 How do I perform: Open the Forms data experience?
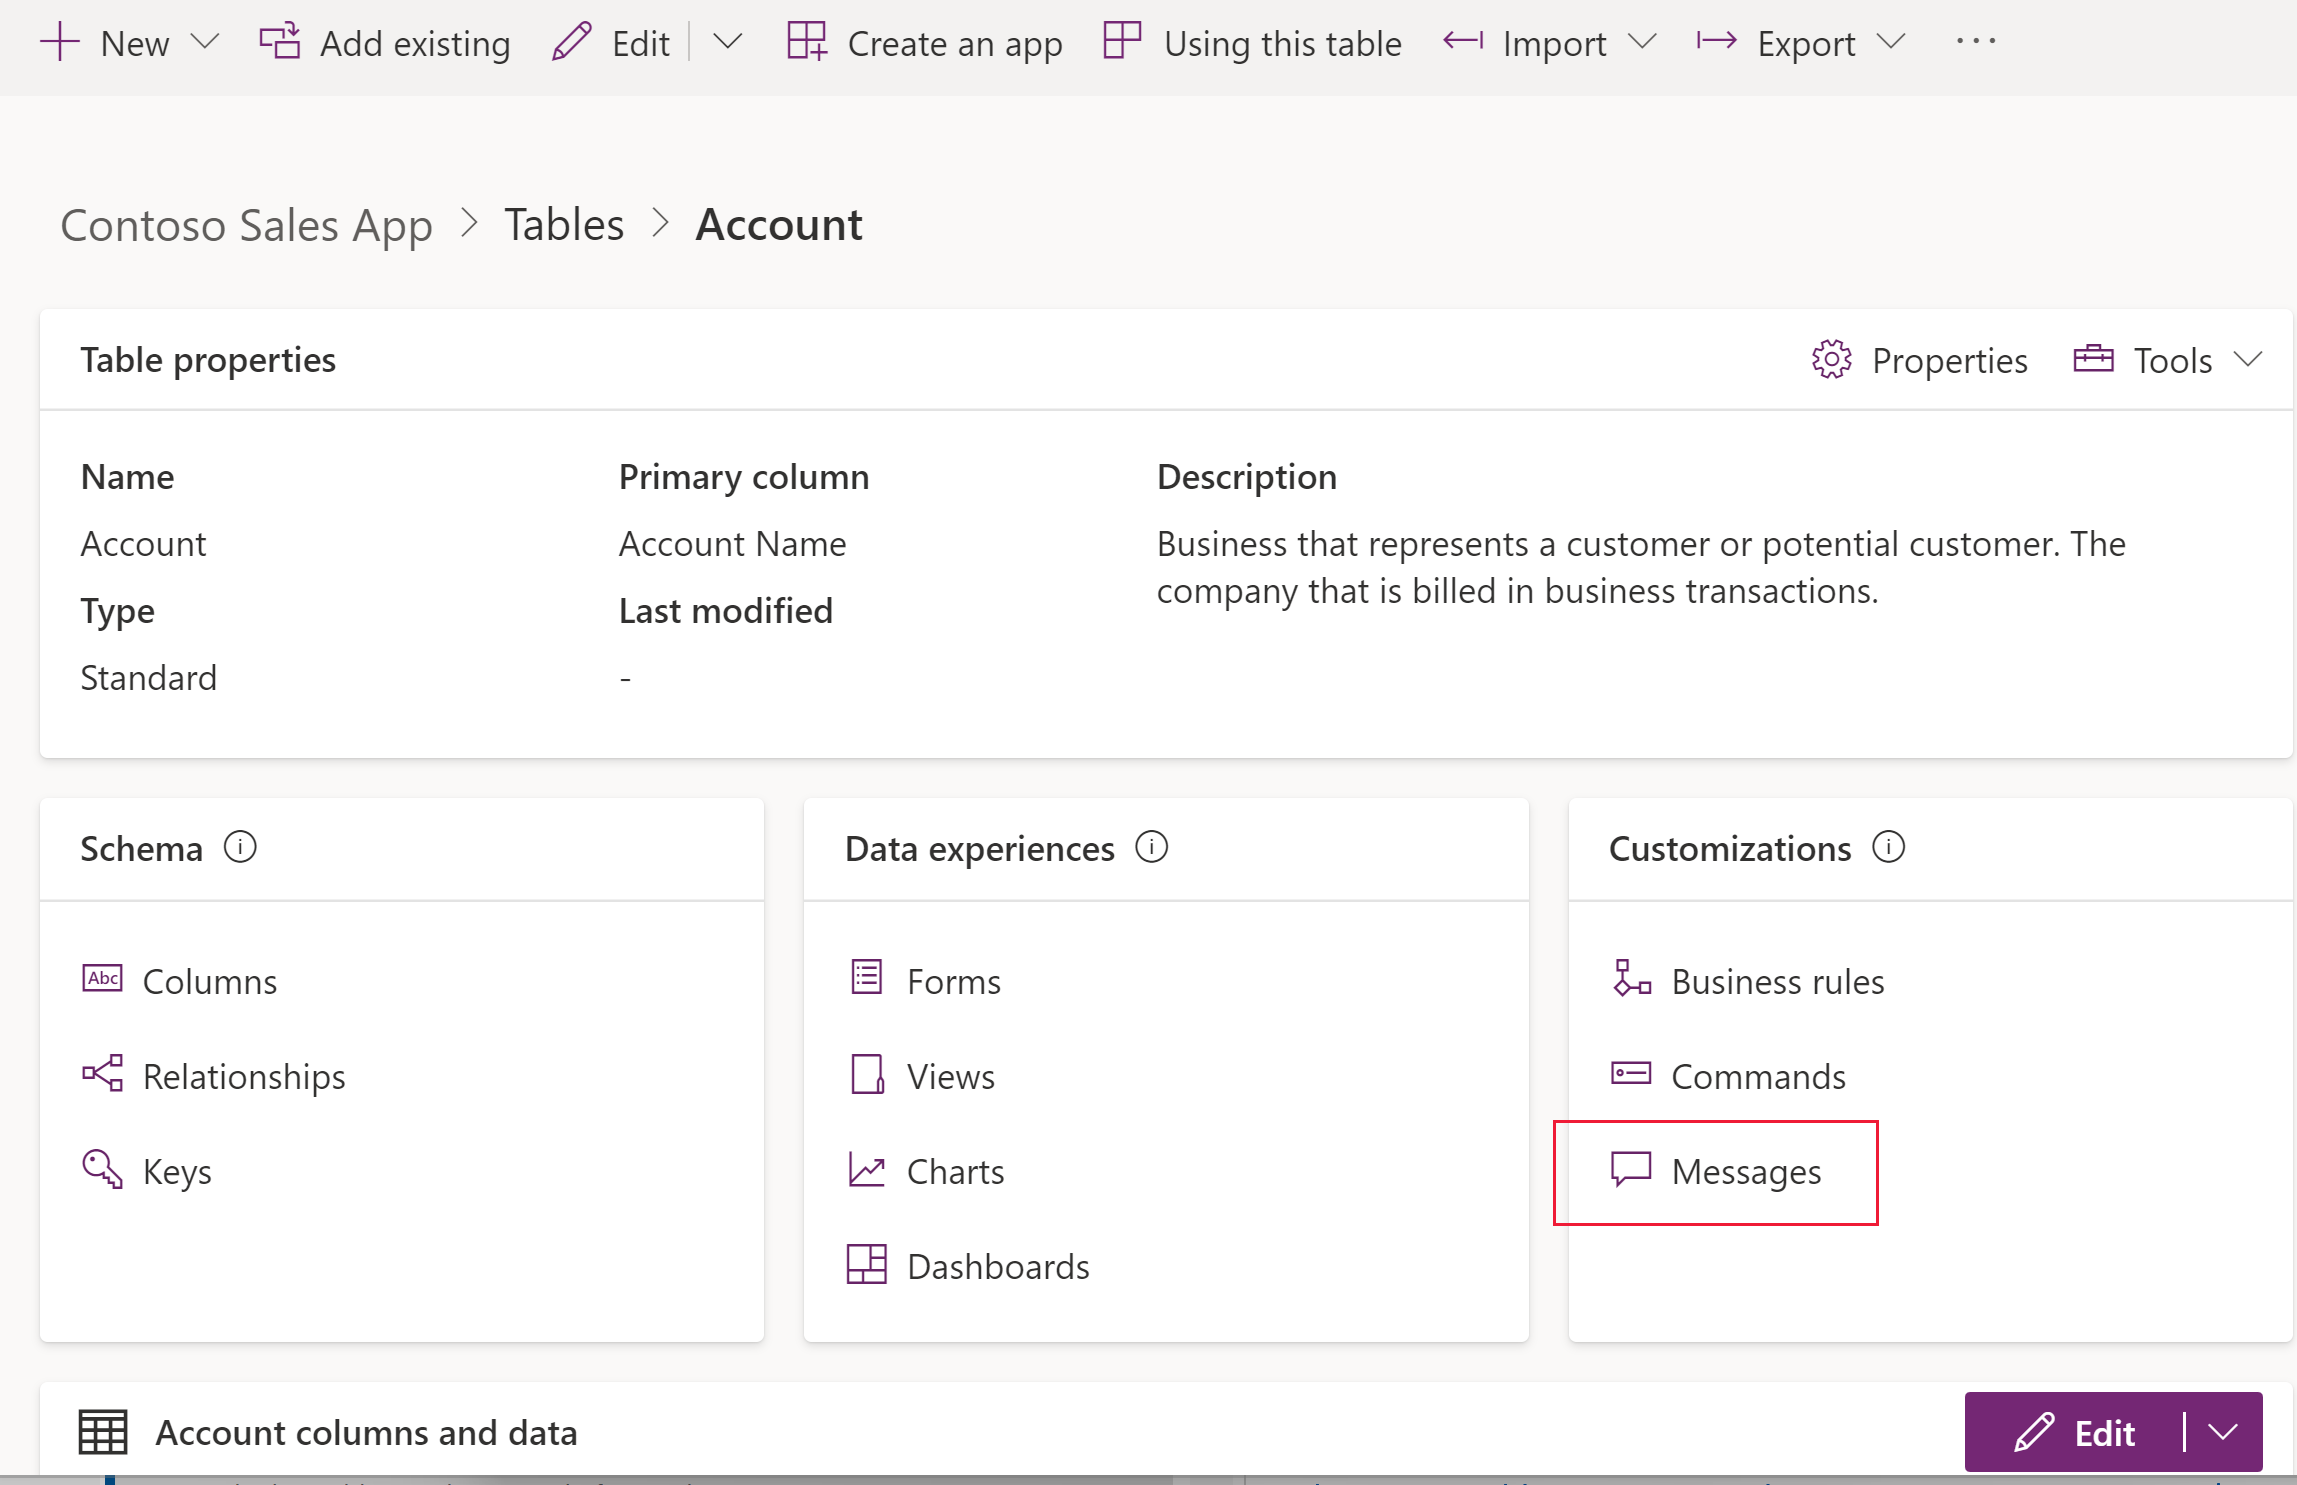[953, 979]
